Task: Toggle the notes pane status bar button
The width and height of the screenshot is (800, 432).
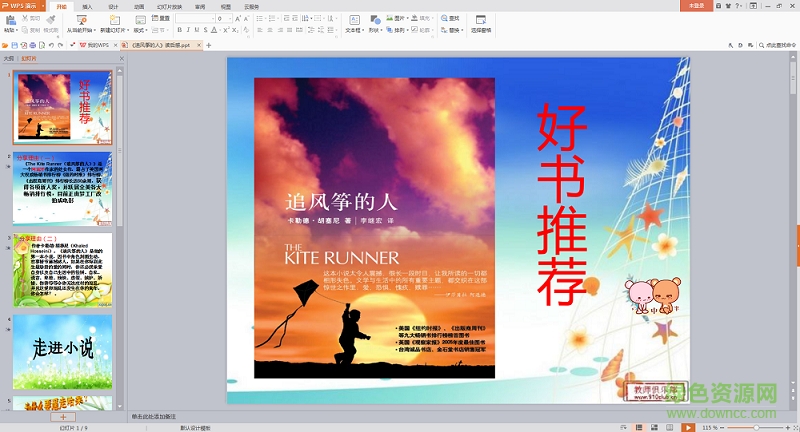Action: [x=623, y=427]
